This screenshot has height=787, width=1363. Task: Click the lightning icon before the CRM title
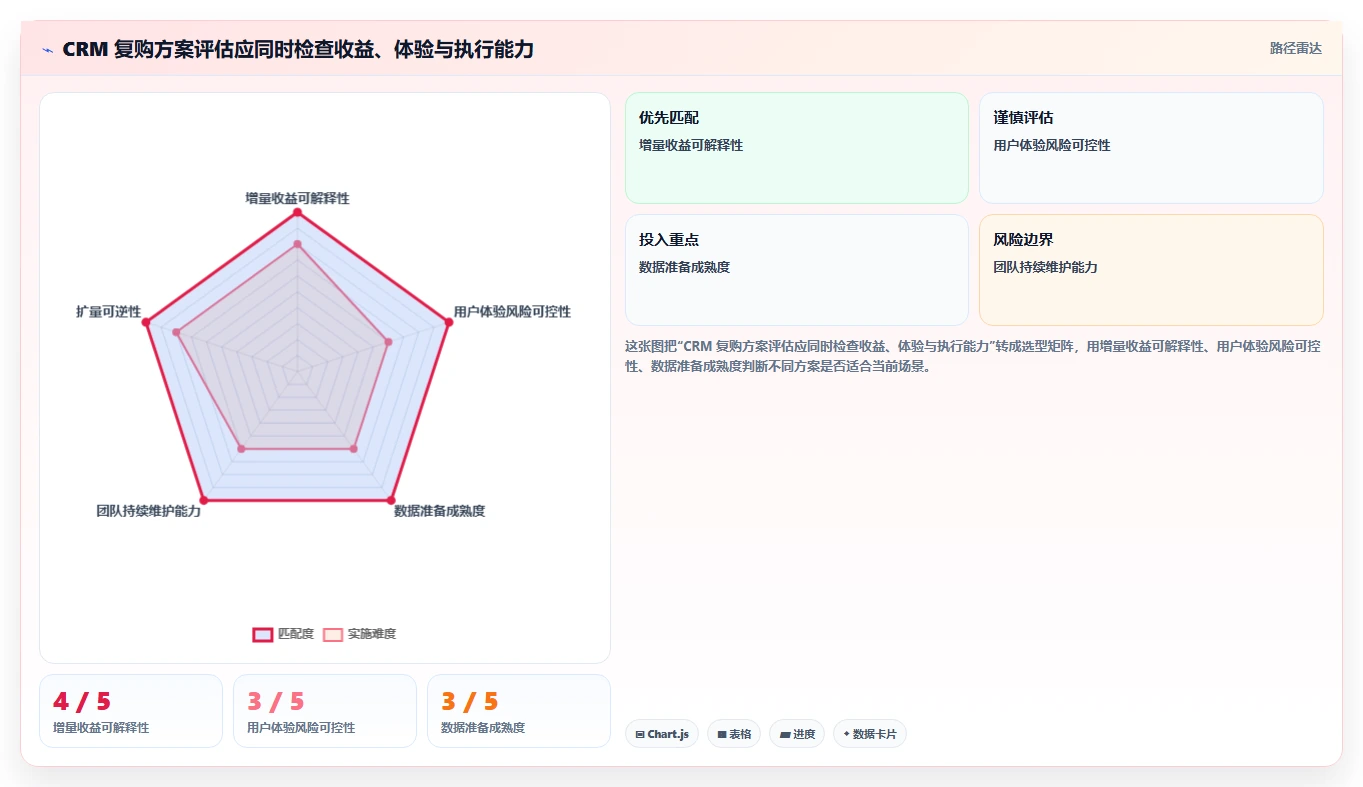click(48, 49)
